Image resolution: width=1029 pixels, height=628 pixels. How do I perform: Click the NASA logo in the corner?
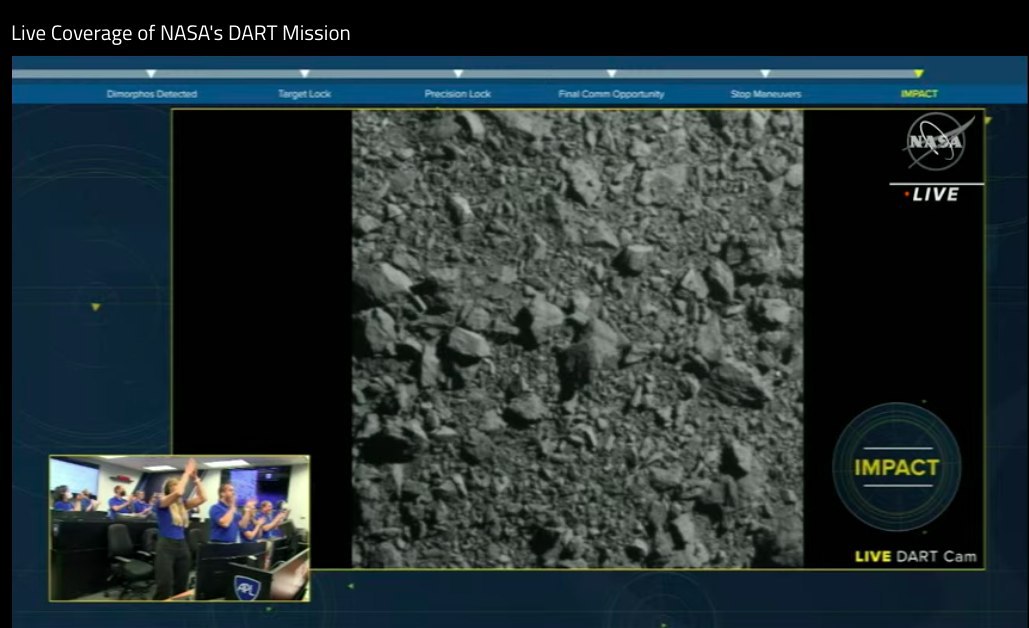point(938,142)
